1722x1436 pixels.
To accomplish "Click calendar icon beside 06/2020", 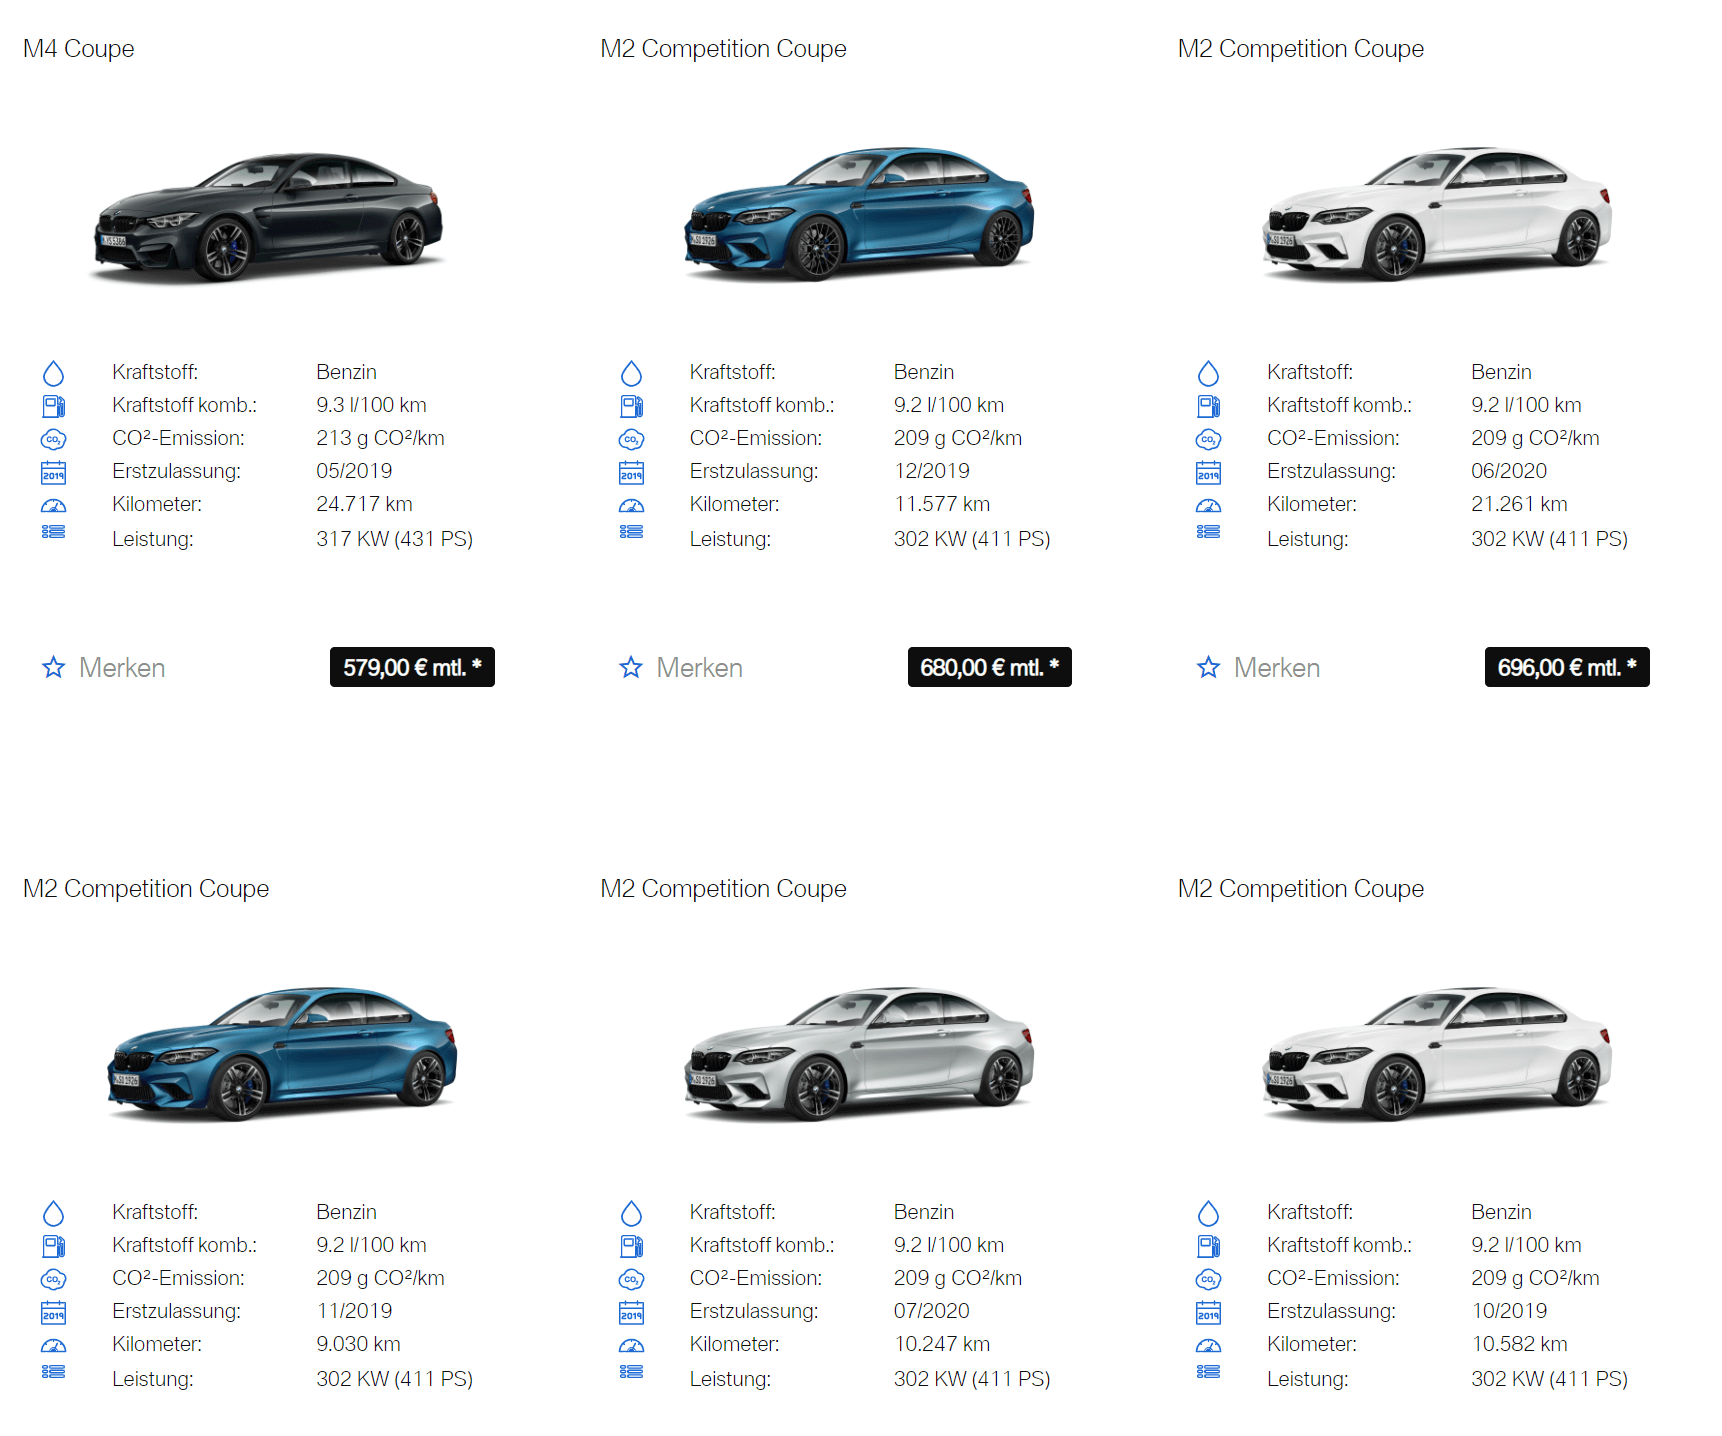I will pos(1208,472).
